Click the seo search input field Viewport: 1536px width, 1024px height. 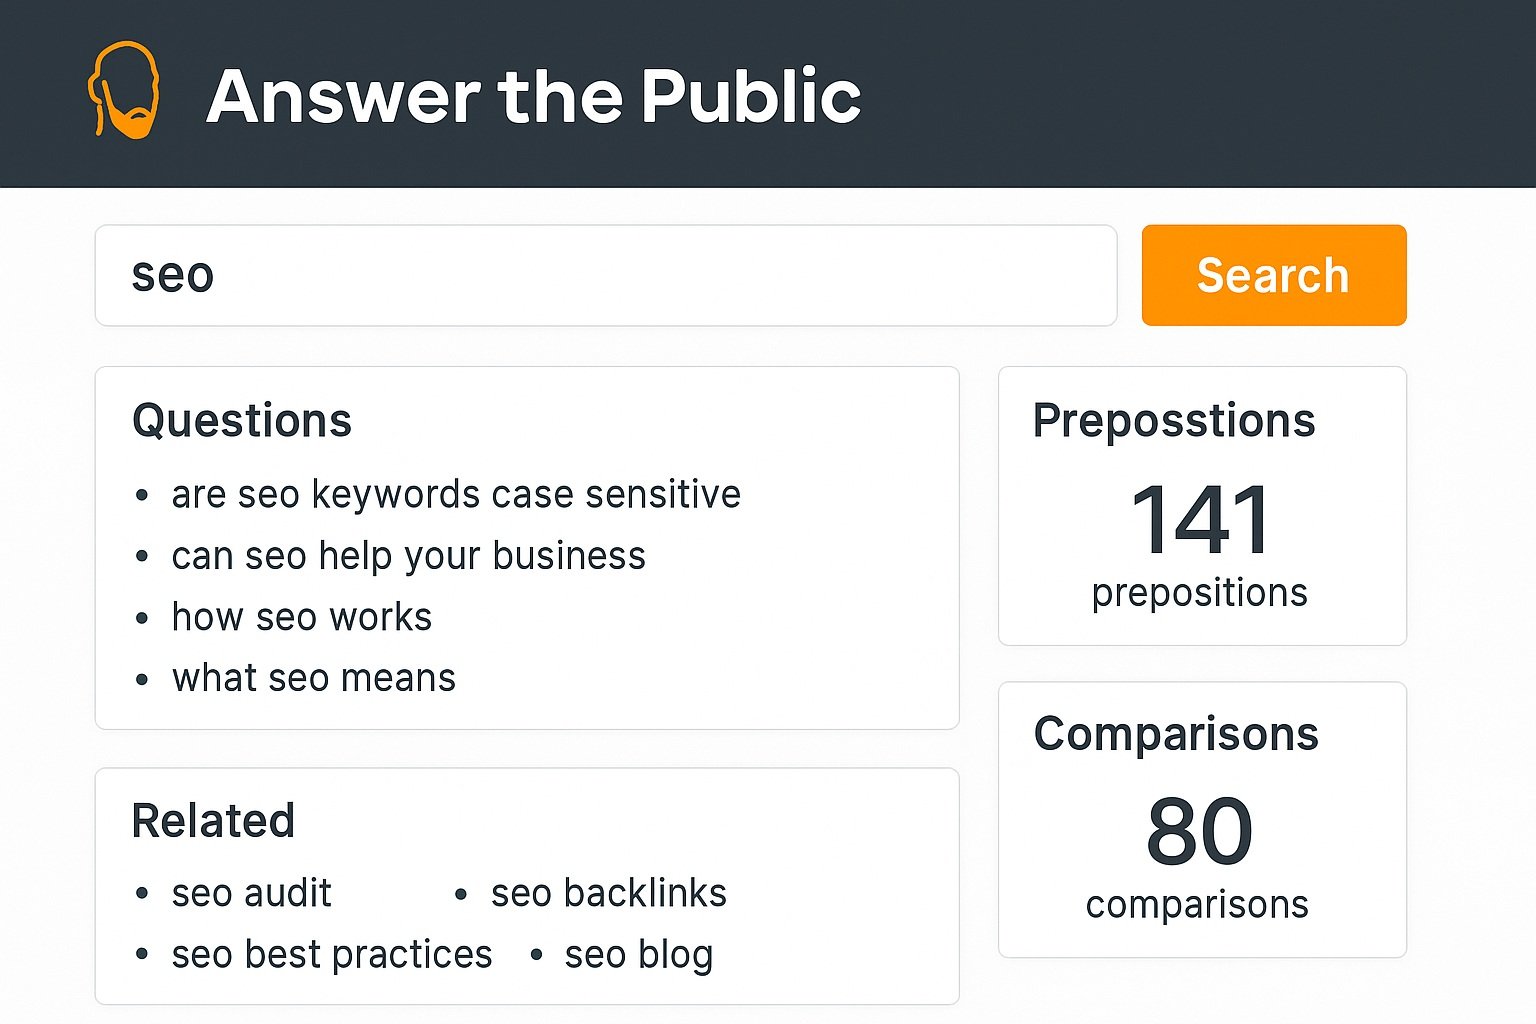pos(605,275)
